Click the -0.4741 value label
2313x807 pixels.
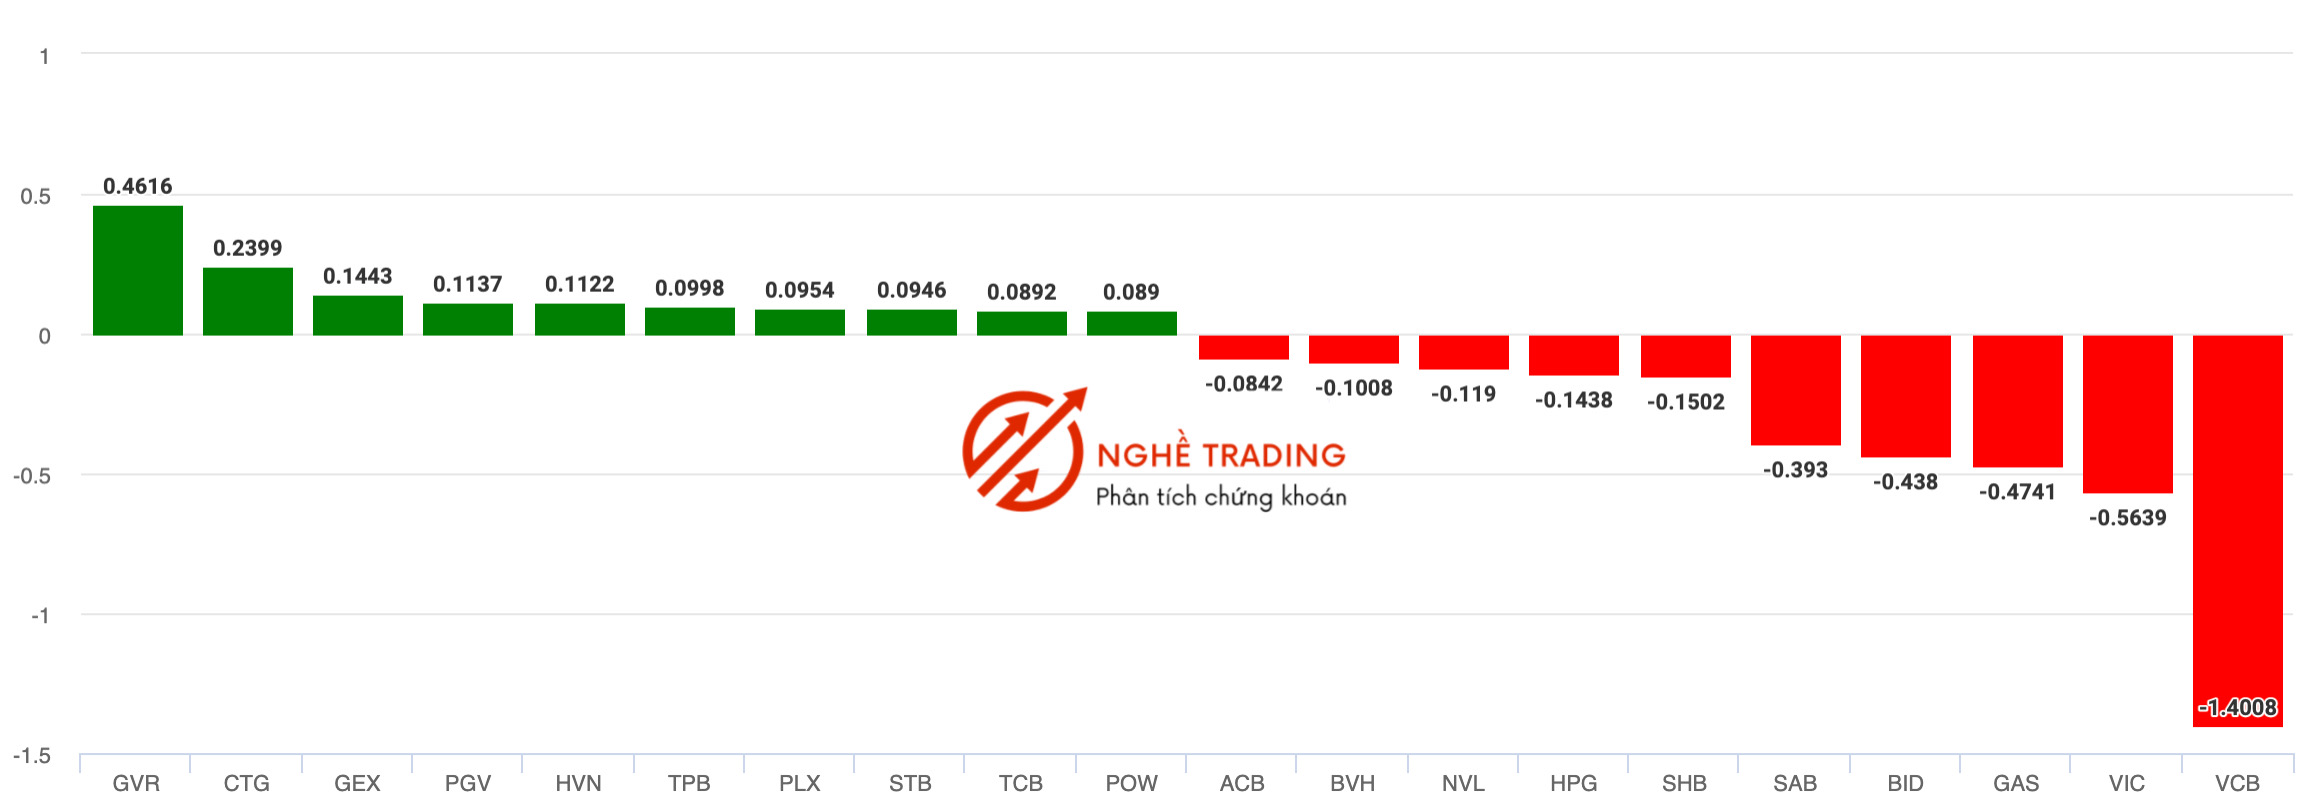[x=2018, y=493]
